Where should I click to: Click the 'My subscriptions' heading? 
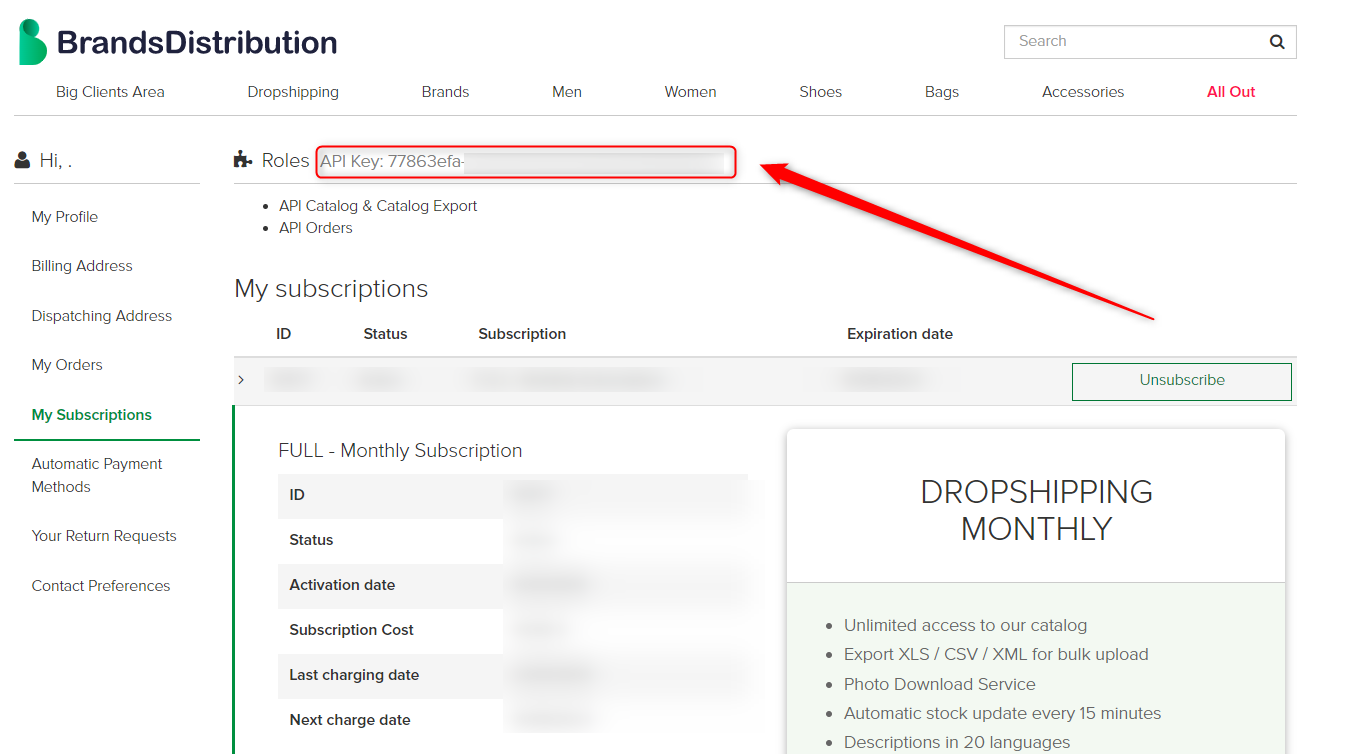pyautogui.click(x=331, y=289)
